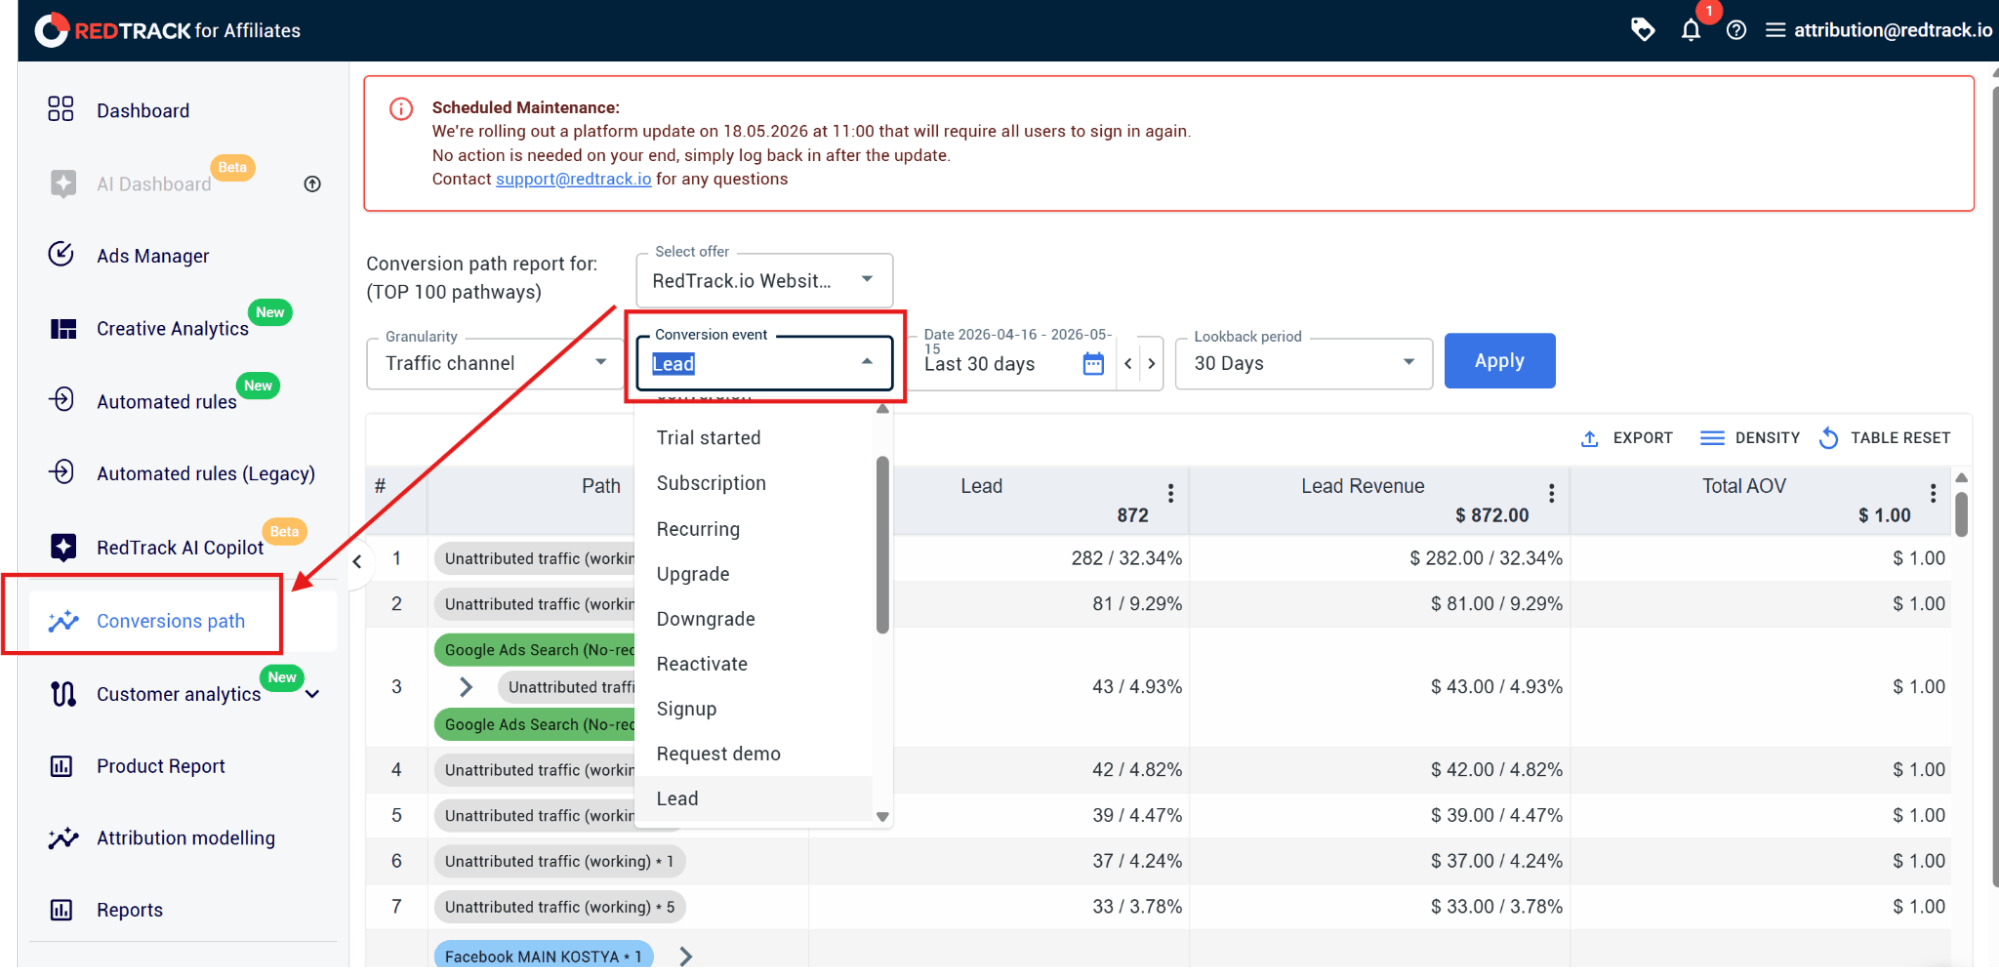Viewport: 1999px width, 968px height.
Task: Click the Total AOV column header
Action: (1744, 486)
